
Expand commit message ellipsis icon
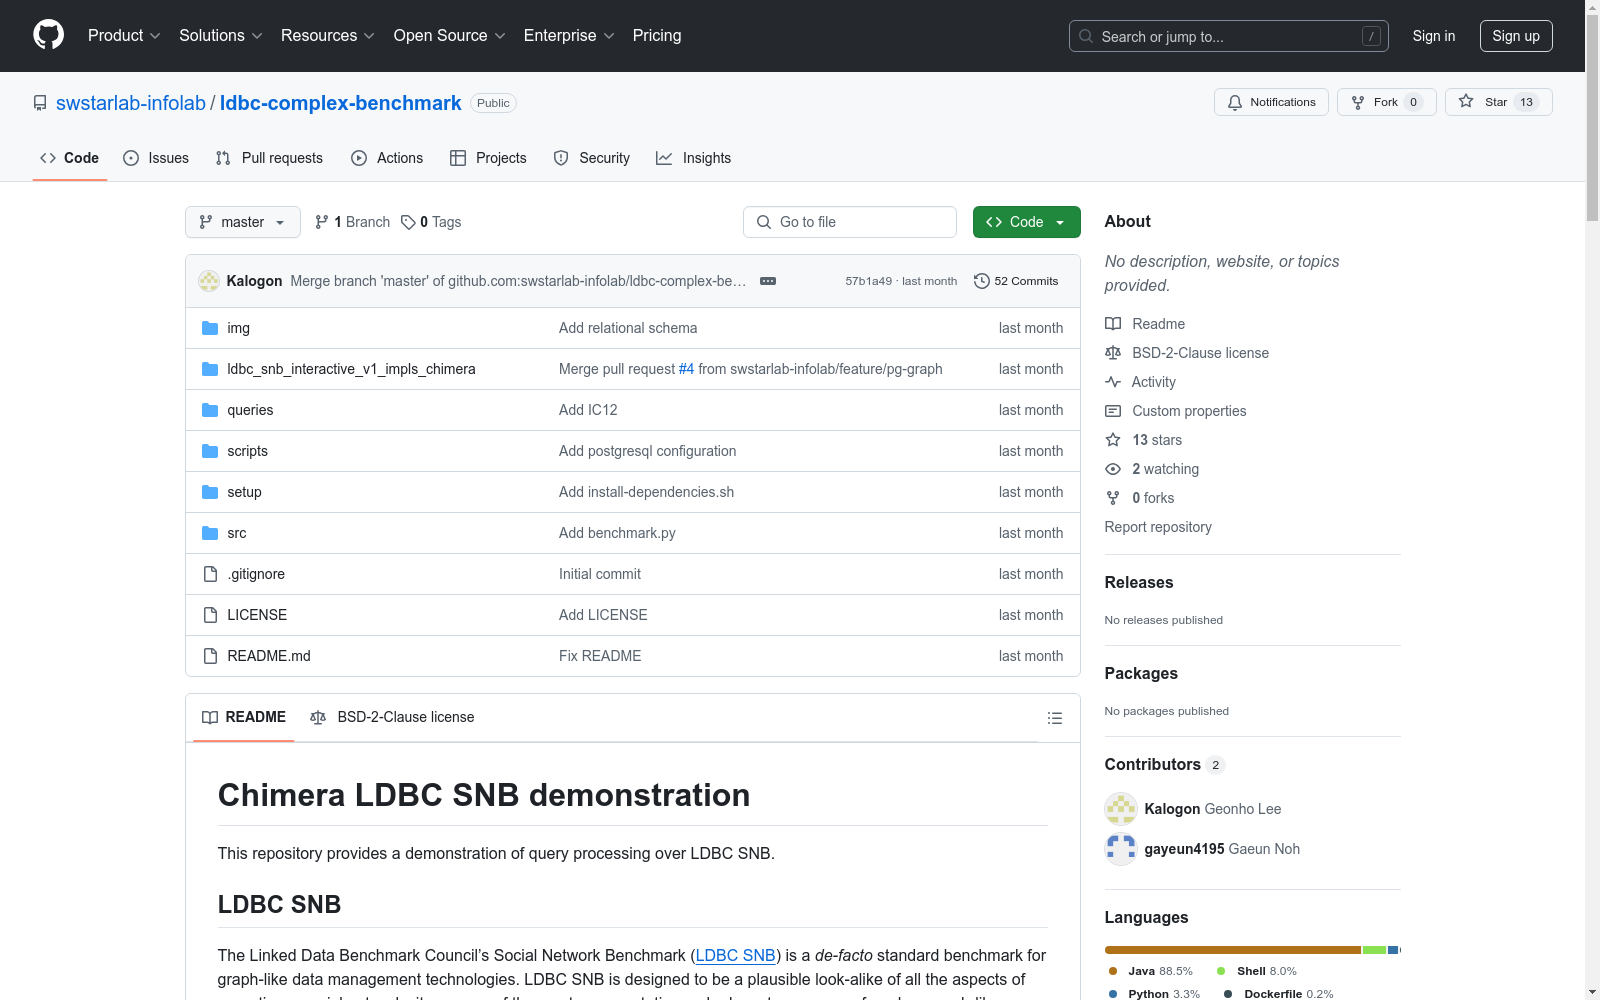768,281
